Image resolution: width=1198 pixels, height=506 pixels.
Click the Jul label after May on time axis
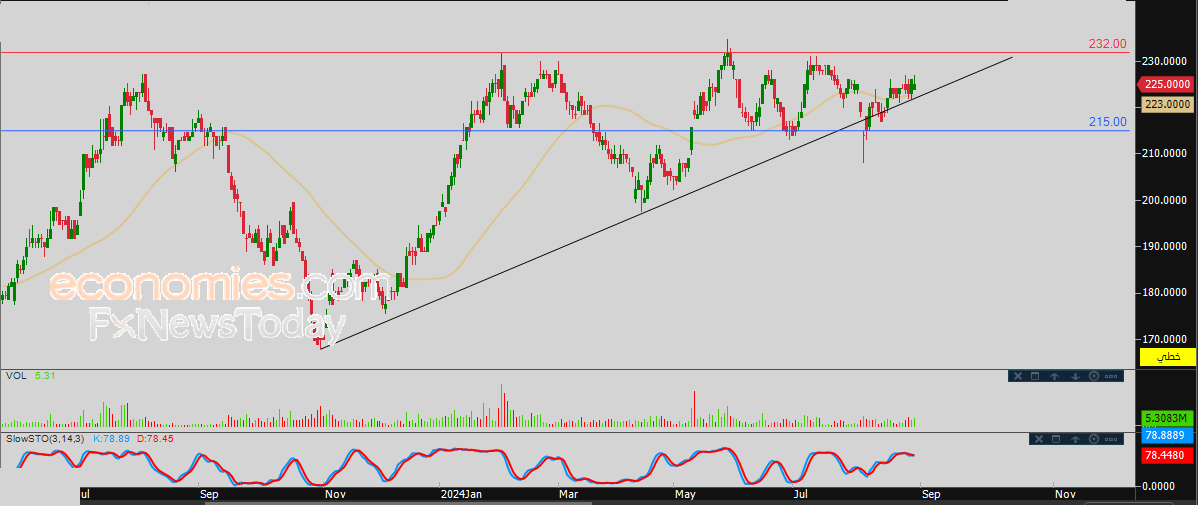pyautogui.click(x=801, y=495)
